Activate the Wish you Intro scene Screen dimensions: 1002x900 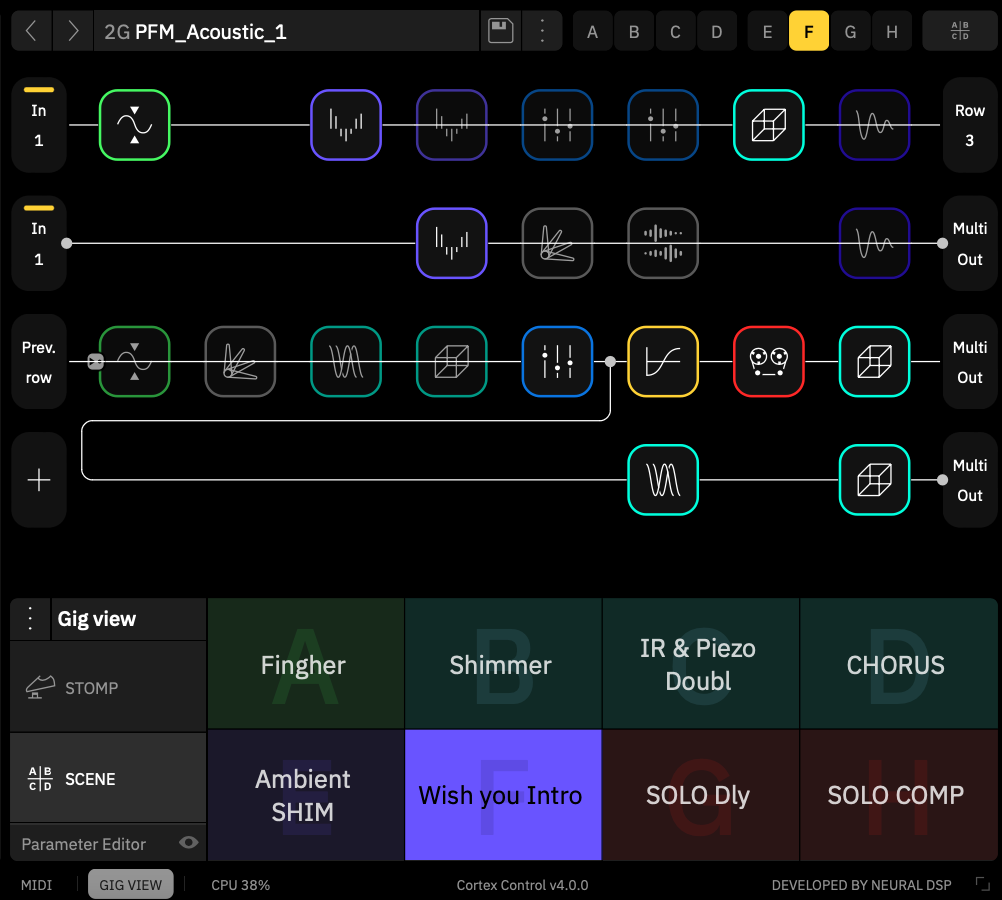click(501, 794)
